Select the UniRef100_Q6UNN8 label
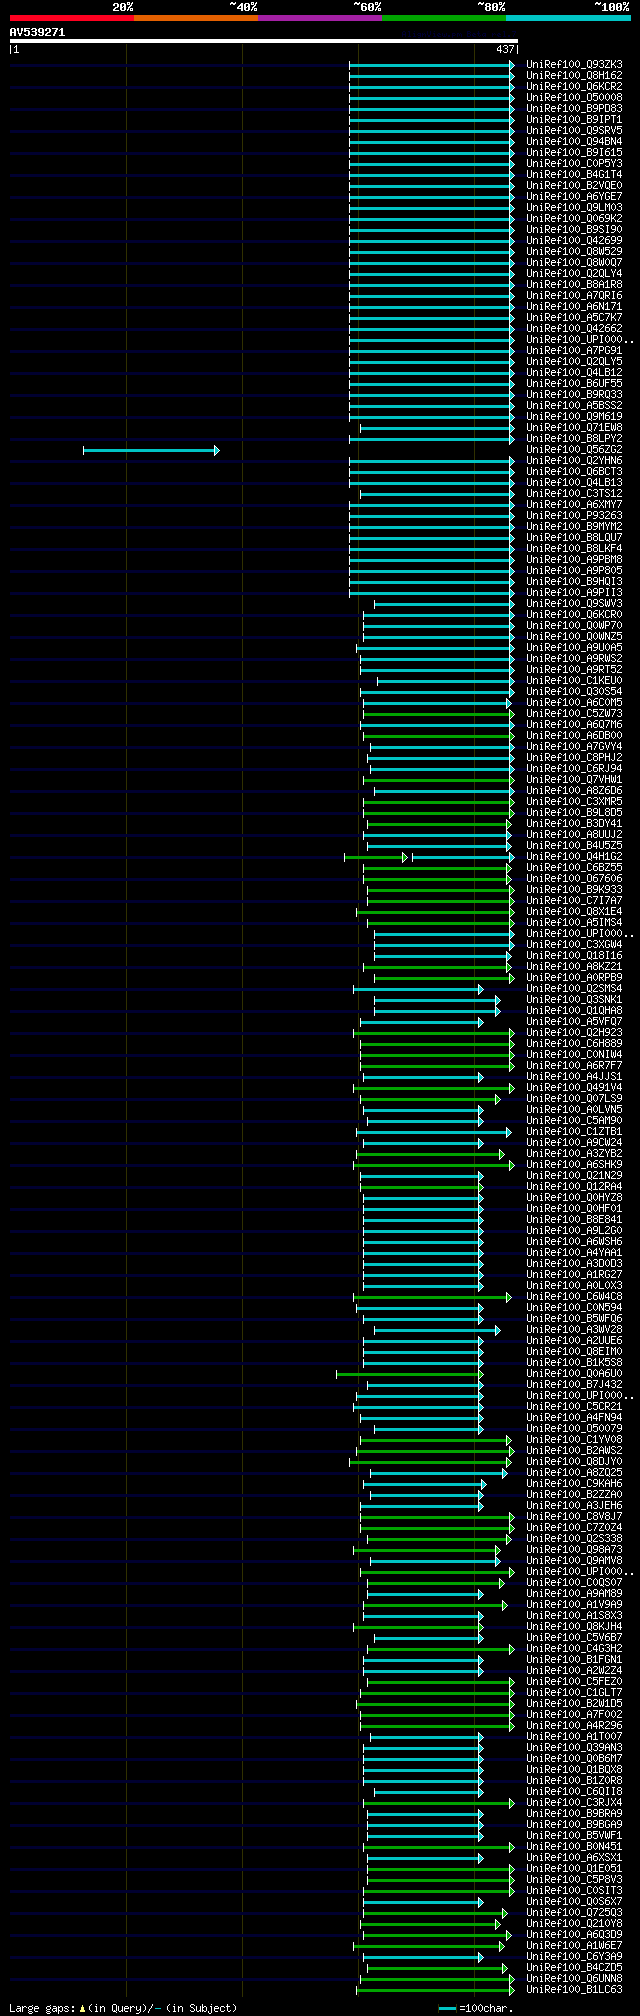Screen dimensions: 640x2016 coord(574,1978)
